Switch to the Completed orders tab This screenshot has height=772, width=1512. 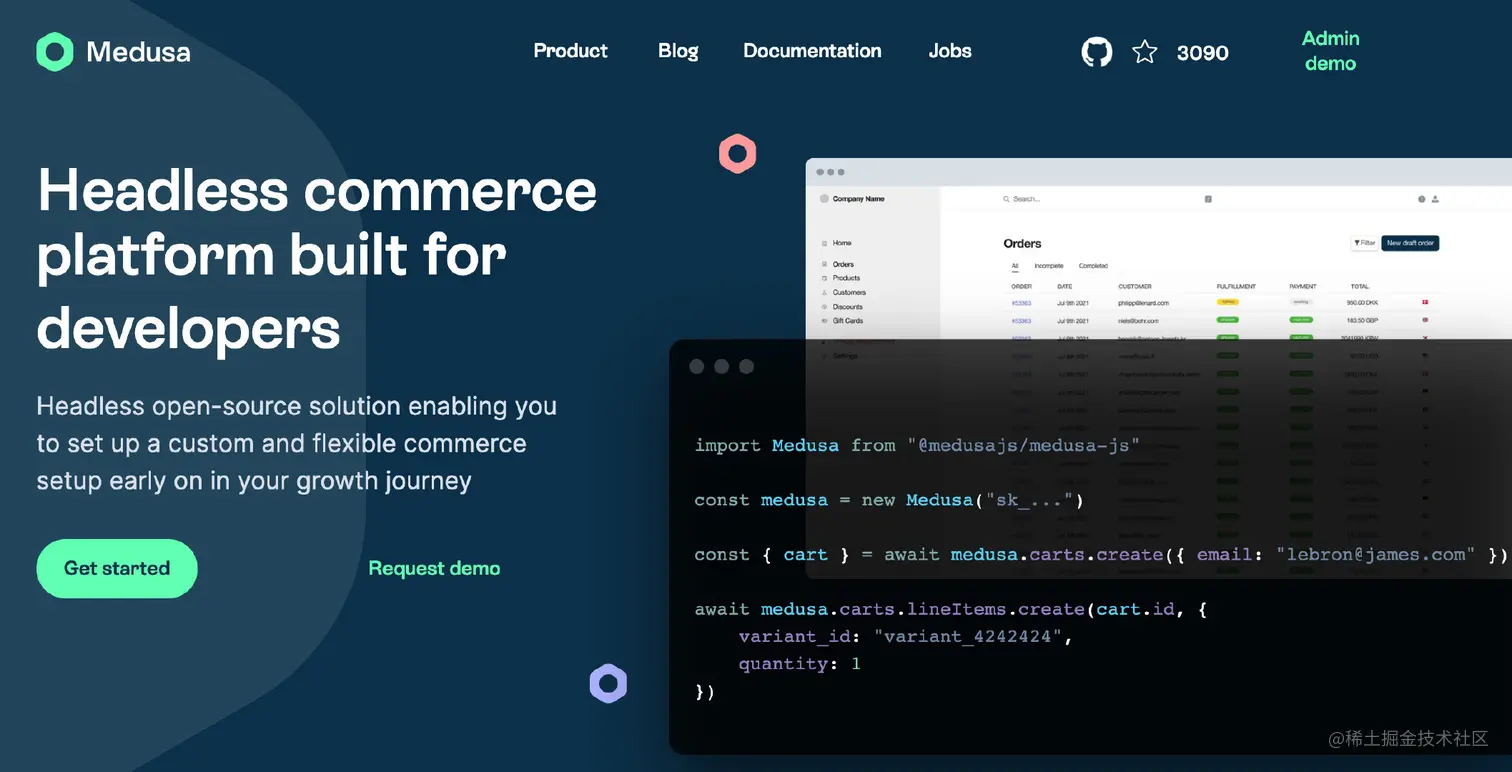(x=1093, y=266)
